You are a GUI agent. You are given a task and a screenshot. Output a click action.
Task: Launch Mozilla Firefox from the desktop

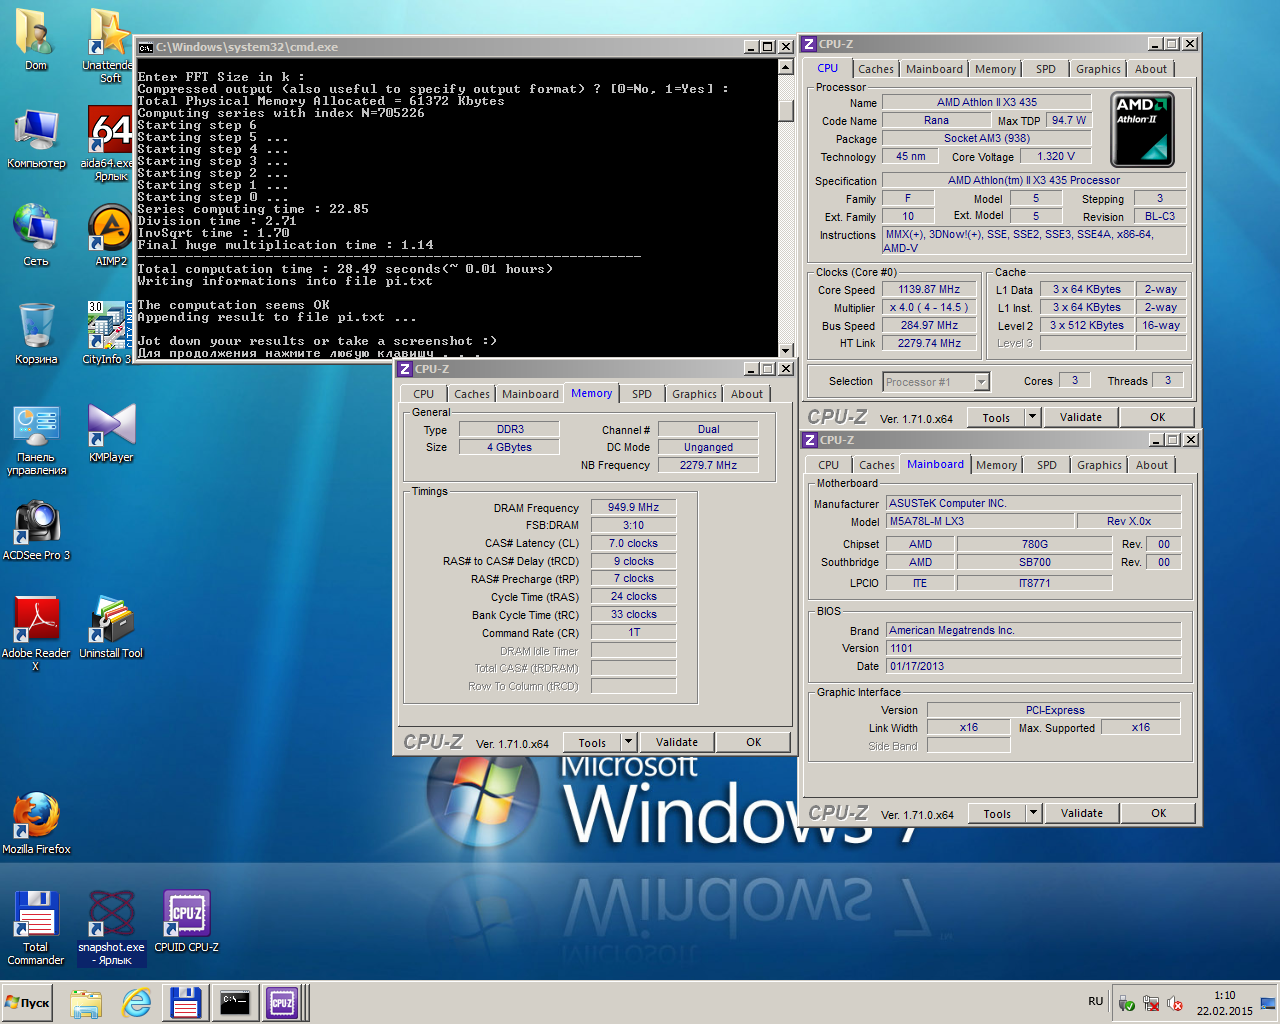tap(36, 824)
